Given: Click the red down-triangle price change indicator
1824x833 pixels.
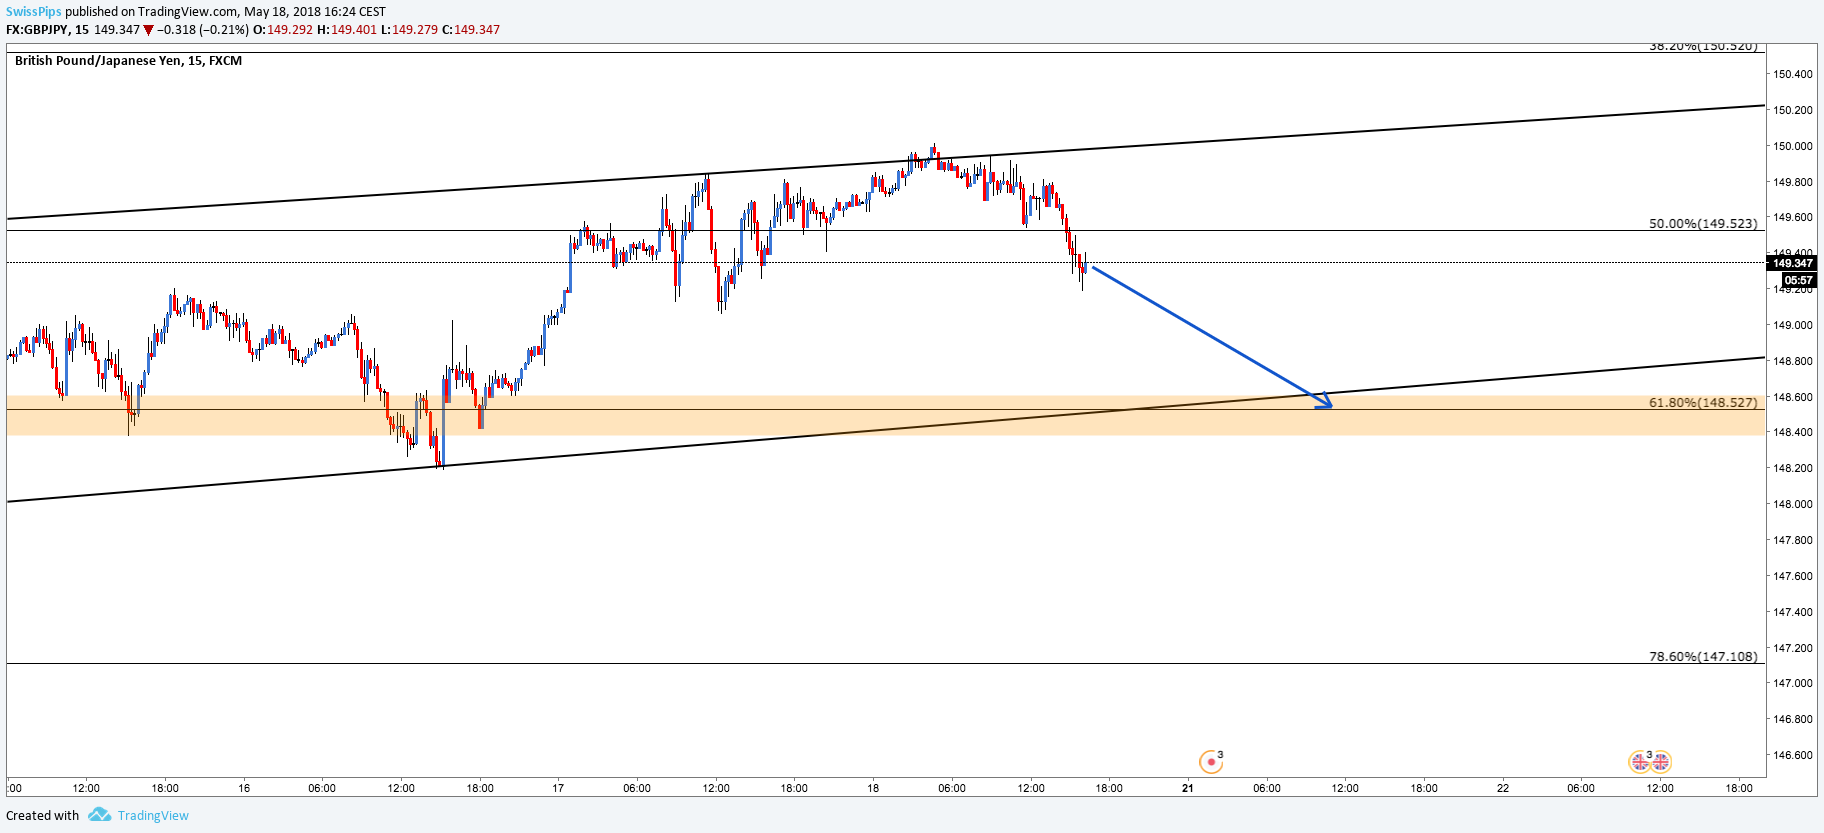Looking at the screenshot, I should pyautogui.click(x=149, y=30).
